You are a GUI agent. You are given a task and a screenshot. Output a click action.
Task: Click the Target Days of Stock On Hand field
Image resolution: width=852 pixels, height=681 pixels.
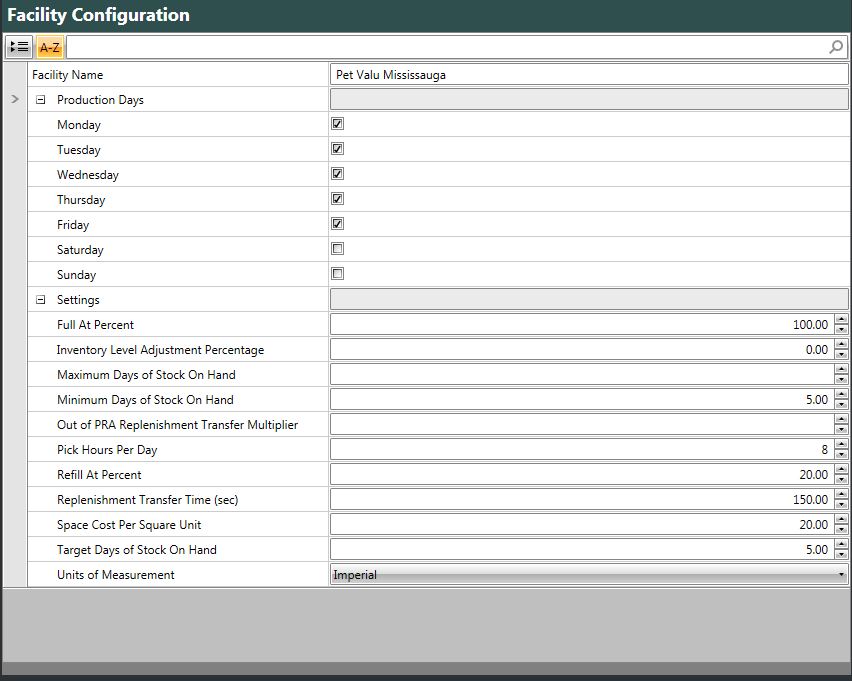582,549
